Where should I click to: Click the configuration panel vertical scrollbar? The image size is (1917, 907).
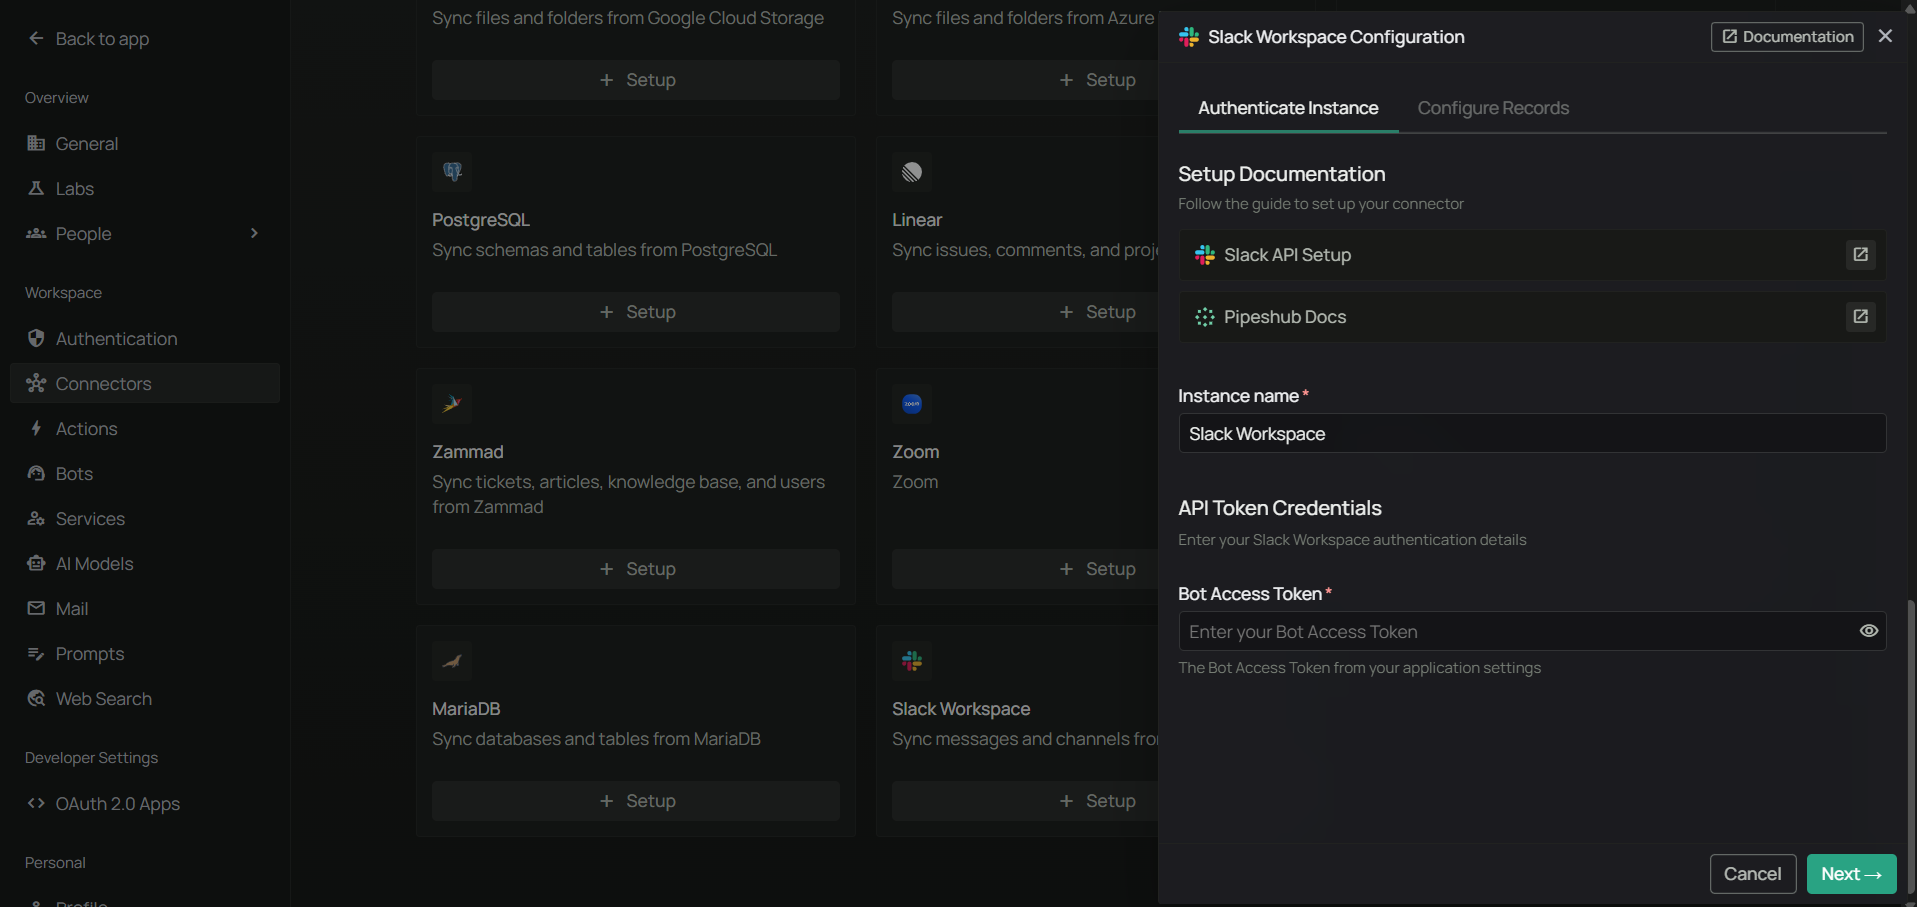[1911, 745]
